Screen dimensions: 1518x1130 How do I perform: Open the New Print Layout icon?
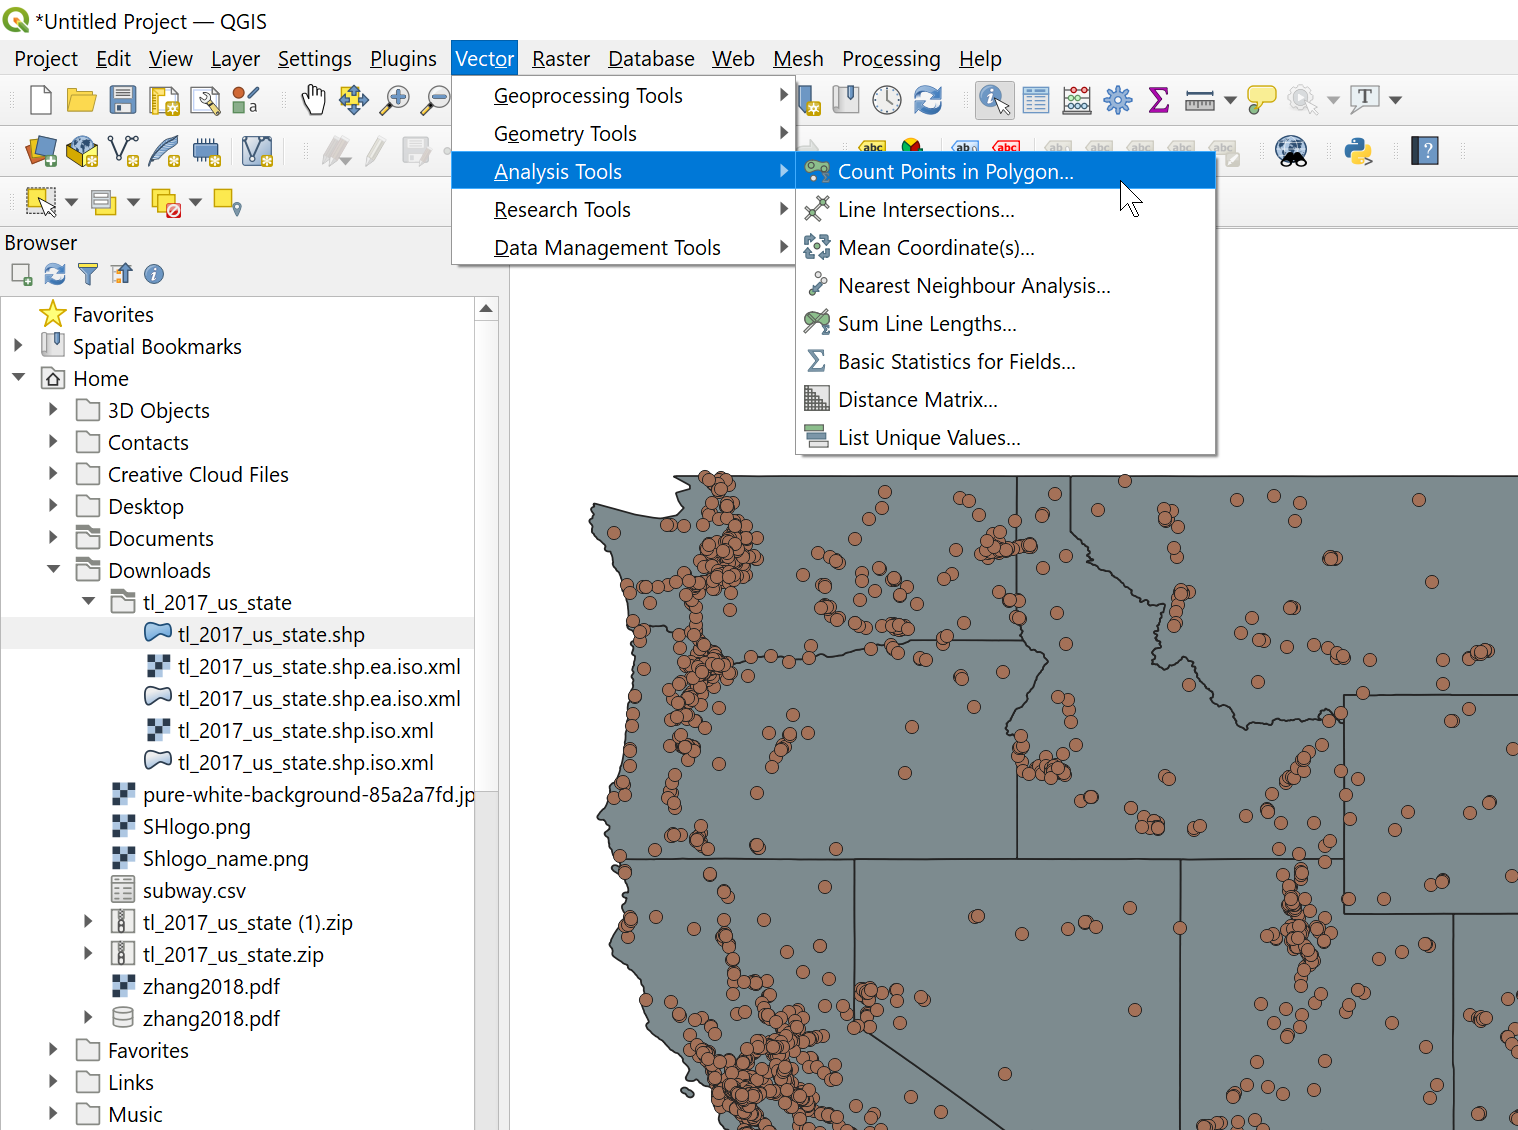[x=163, y=99]
